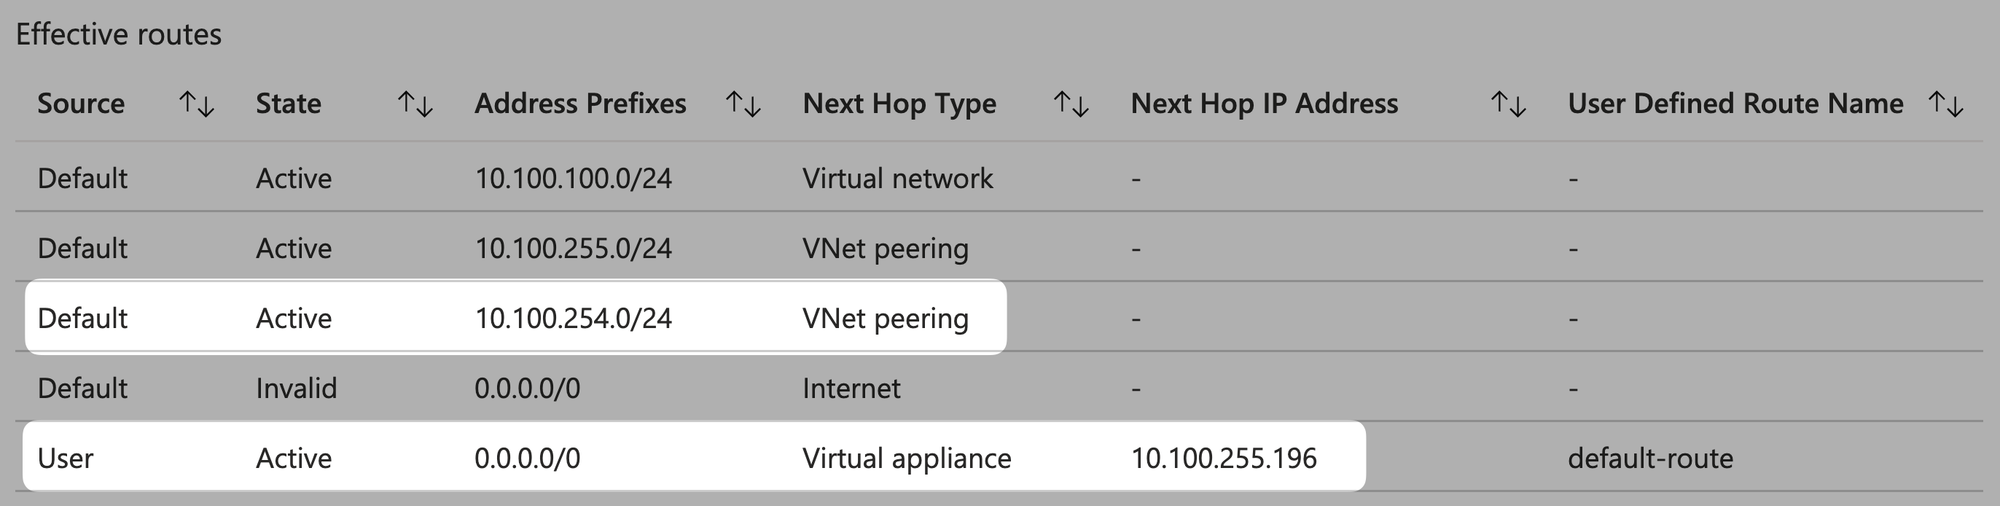Click the State column header
2000x506 pixels.
[288, 104]
